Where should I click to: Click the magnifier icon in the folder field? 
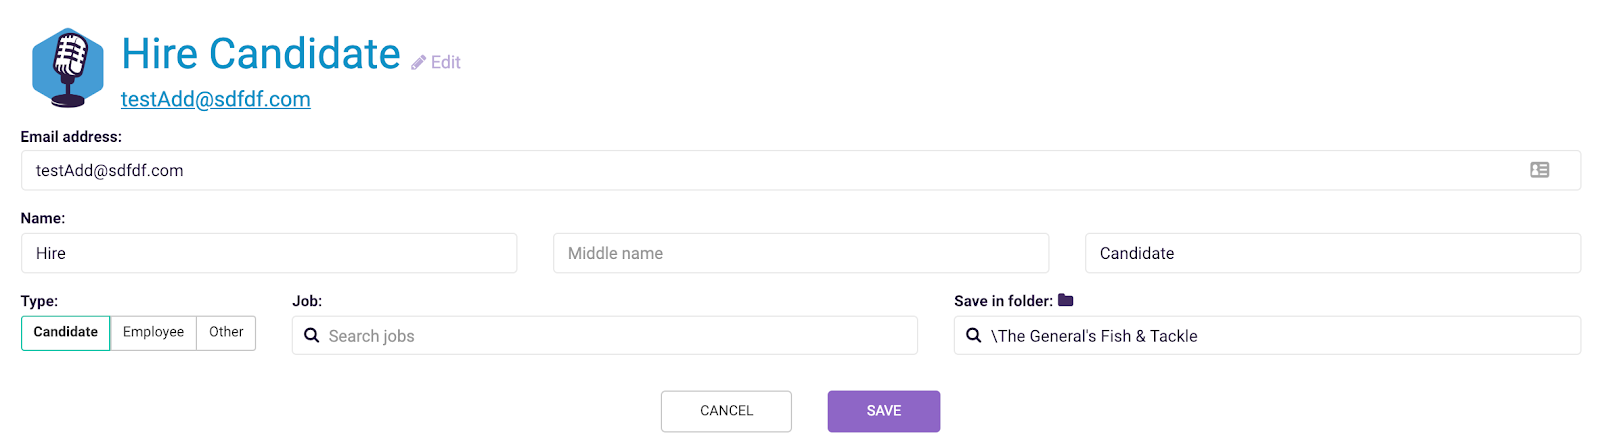(x=973, y=336)
